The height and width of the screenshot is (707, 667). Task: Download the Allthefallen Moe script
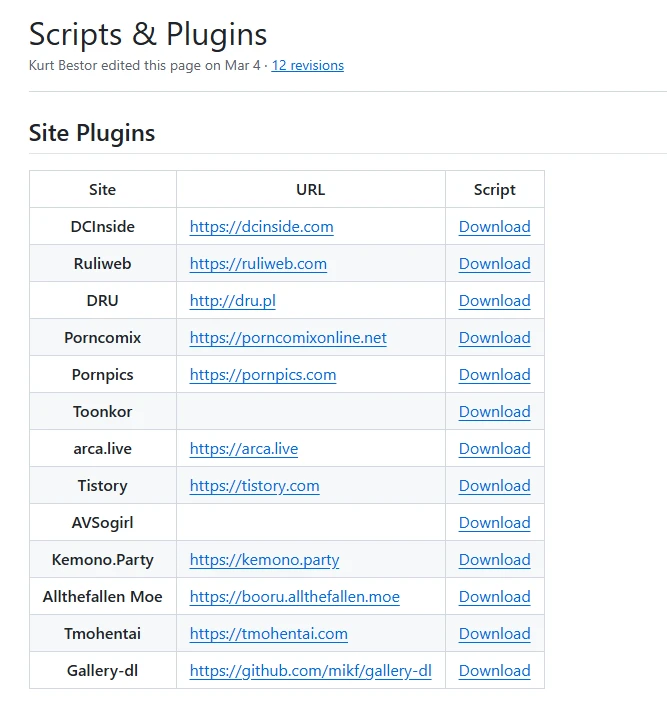coord(494,597)
